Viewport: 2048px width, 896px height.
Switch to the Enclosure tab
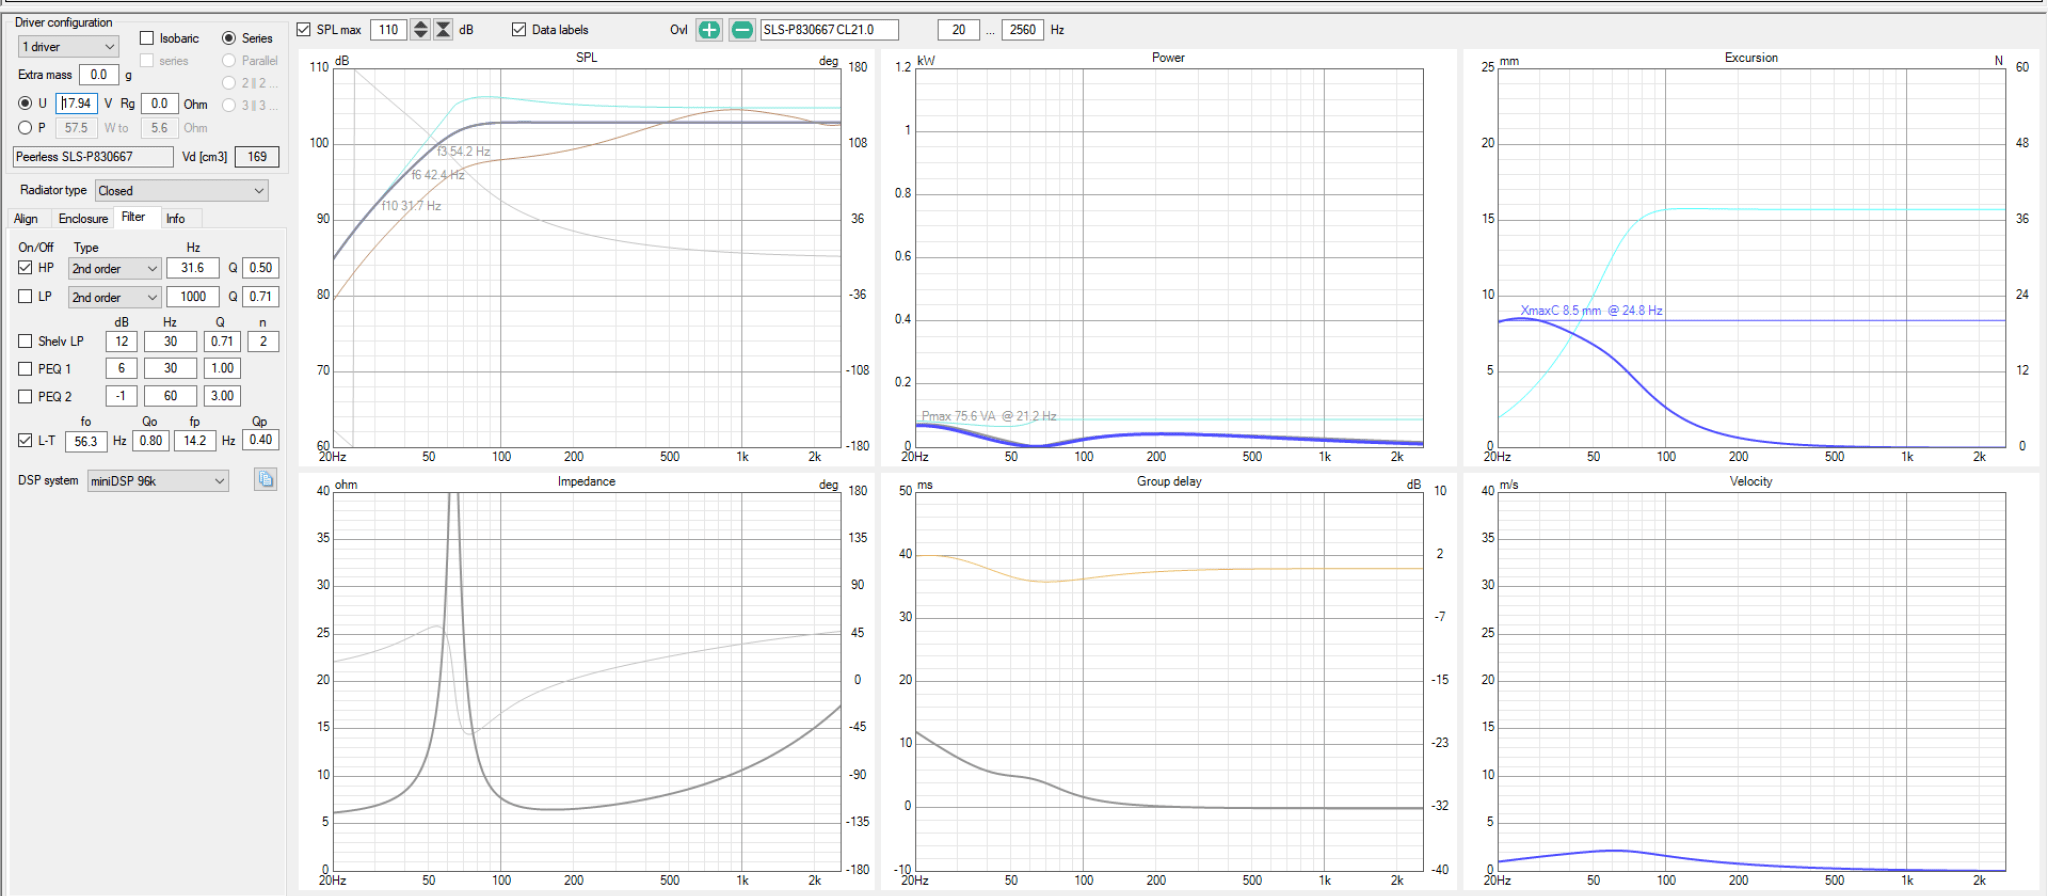point(83,218)
